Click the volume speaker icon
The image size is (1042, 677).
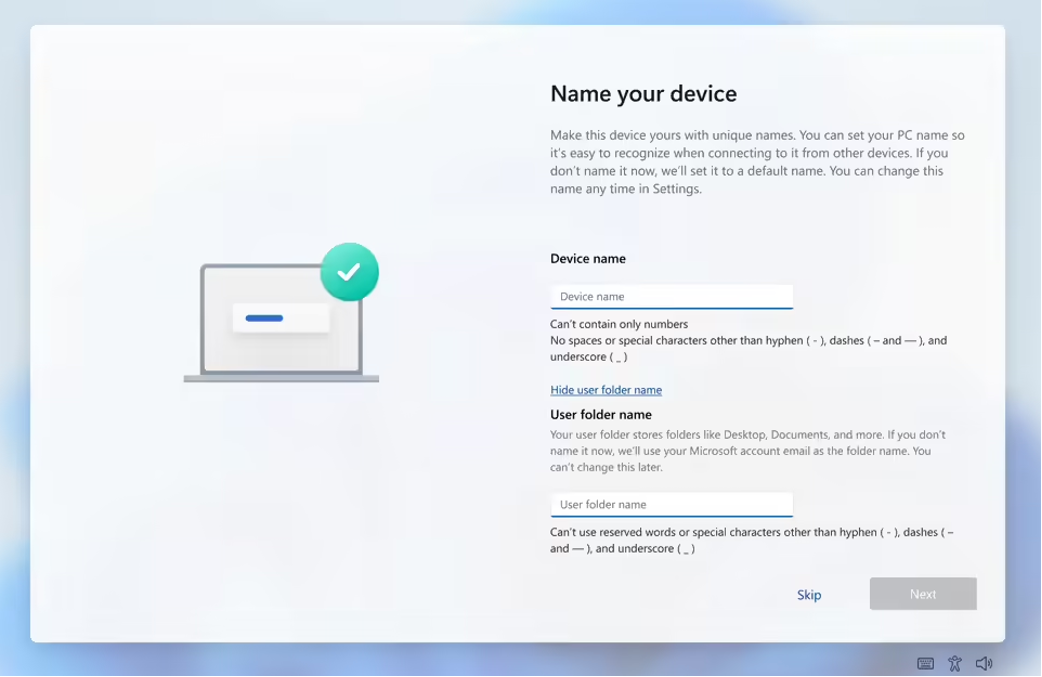[984, 663]
